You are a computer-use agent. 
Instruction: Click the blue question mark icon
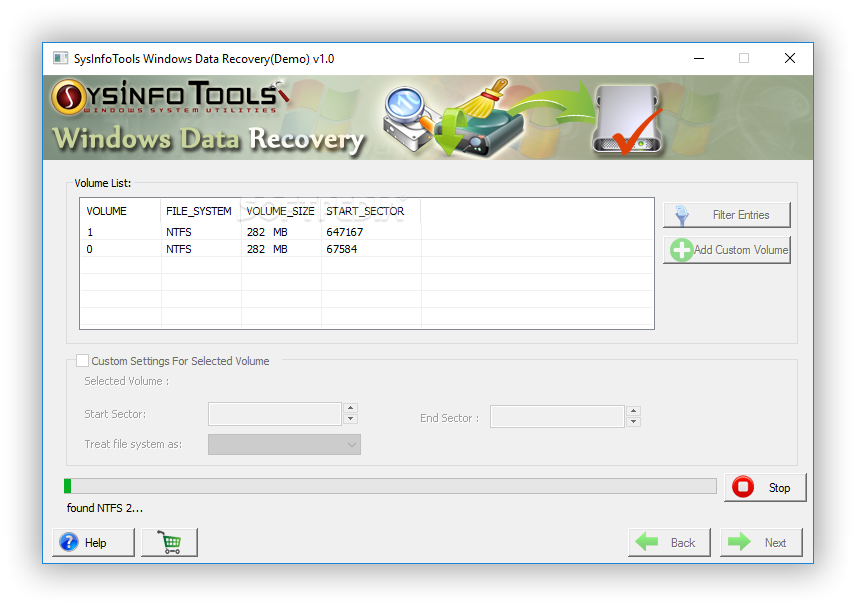tap(69, 543)
